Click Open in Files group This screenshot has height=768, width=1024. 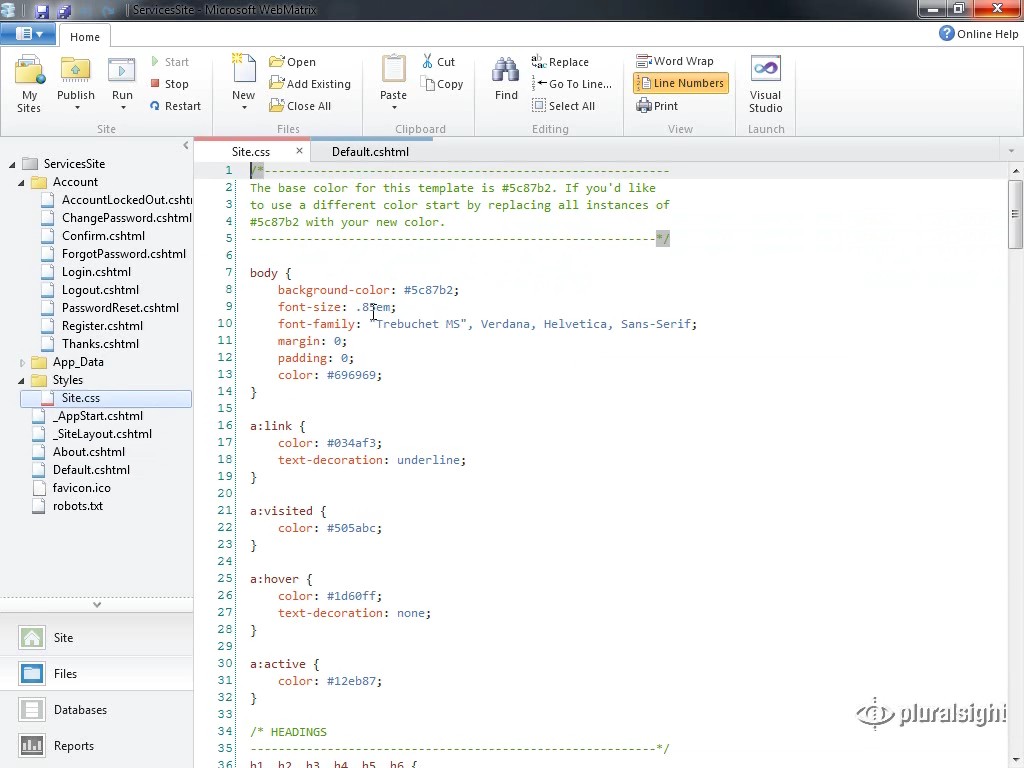(293, 61)
